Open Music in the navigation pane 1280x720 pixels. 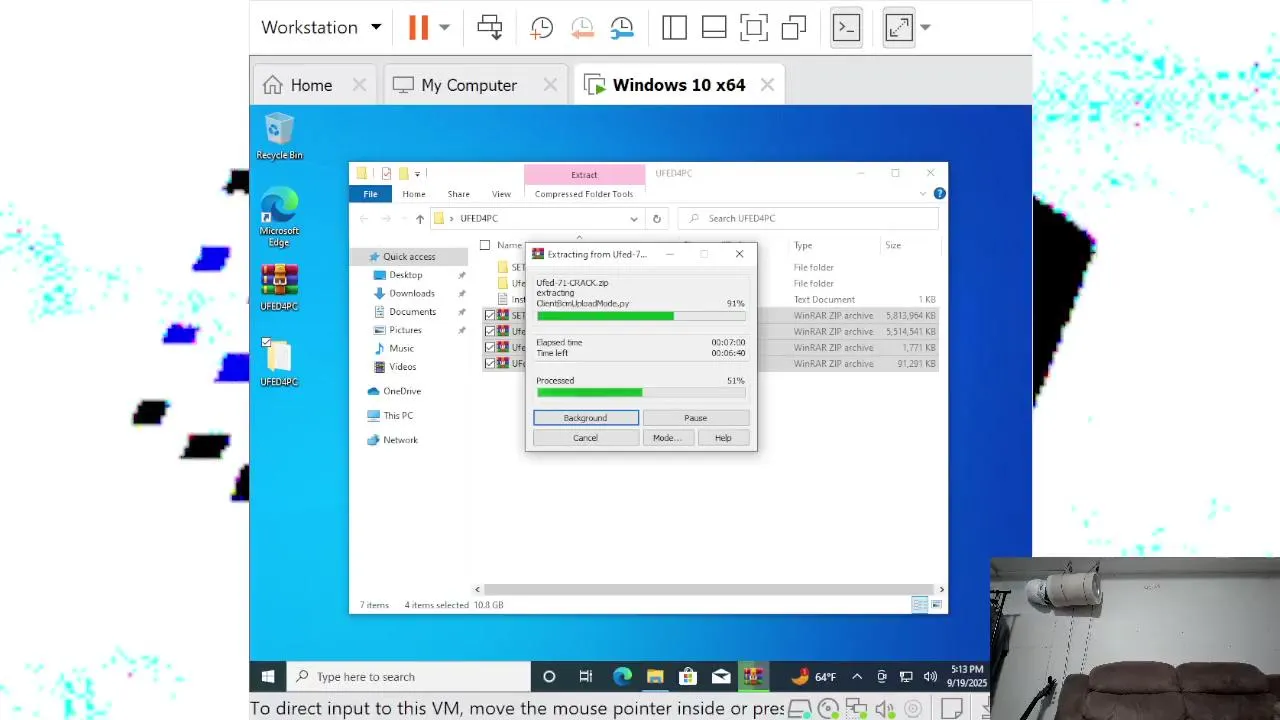point(401,348)
